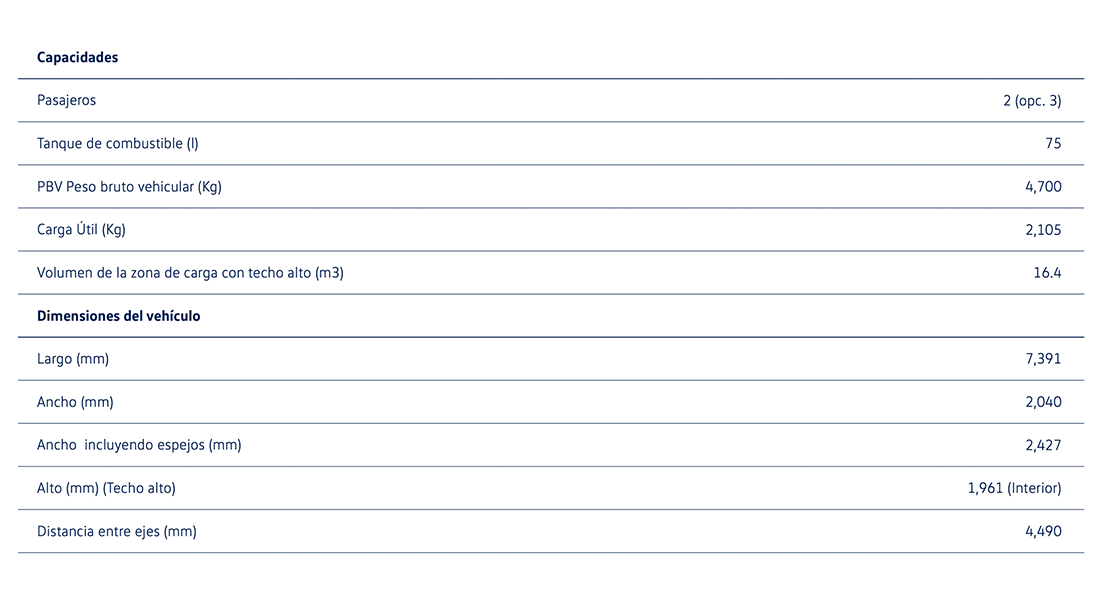Click the length value 7,391
Screen dimensions: 1105x600
(x=1043, y=359)
